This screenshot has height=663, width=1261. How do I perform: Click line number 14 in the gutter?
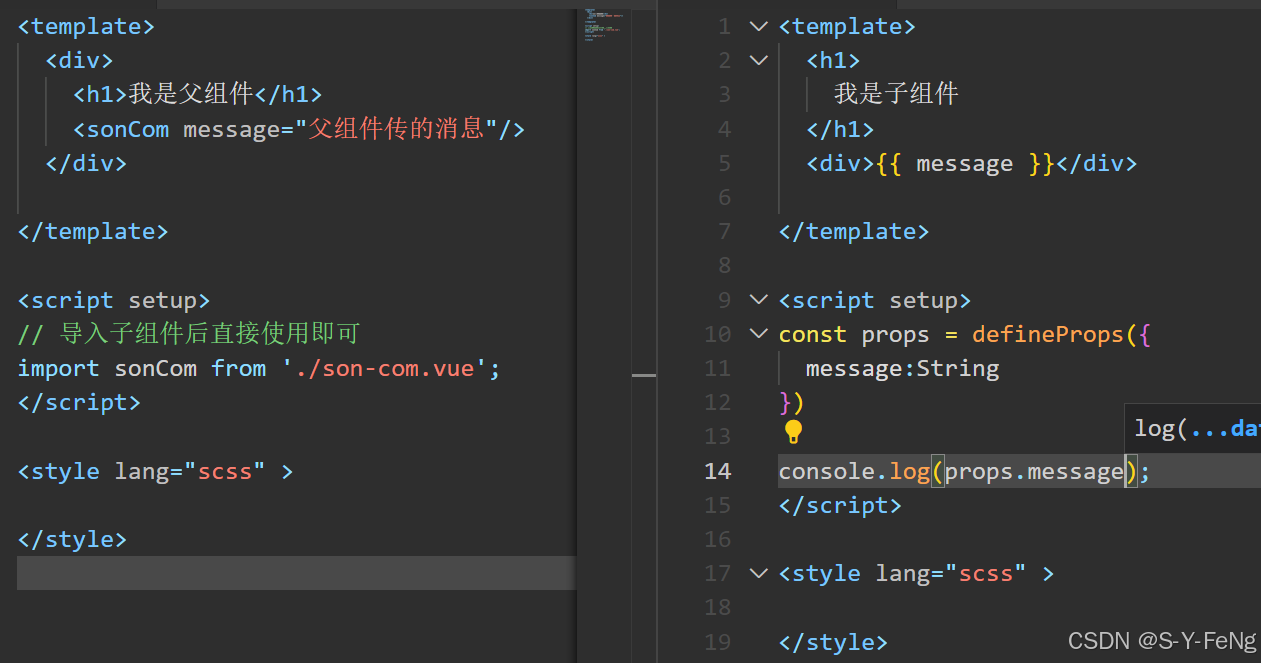coord(717,471)
